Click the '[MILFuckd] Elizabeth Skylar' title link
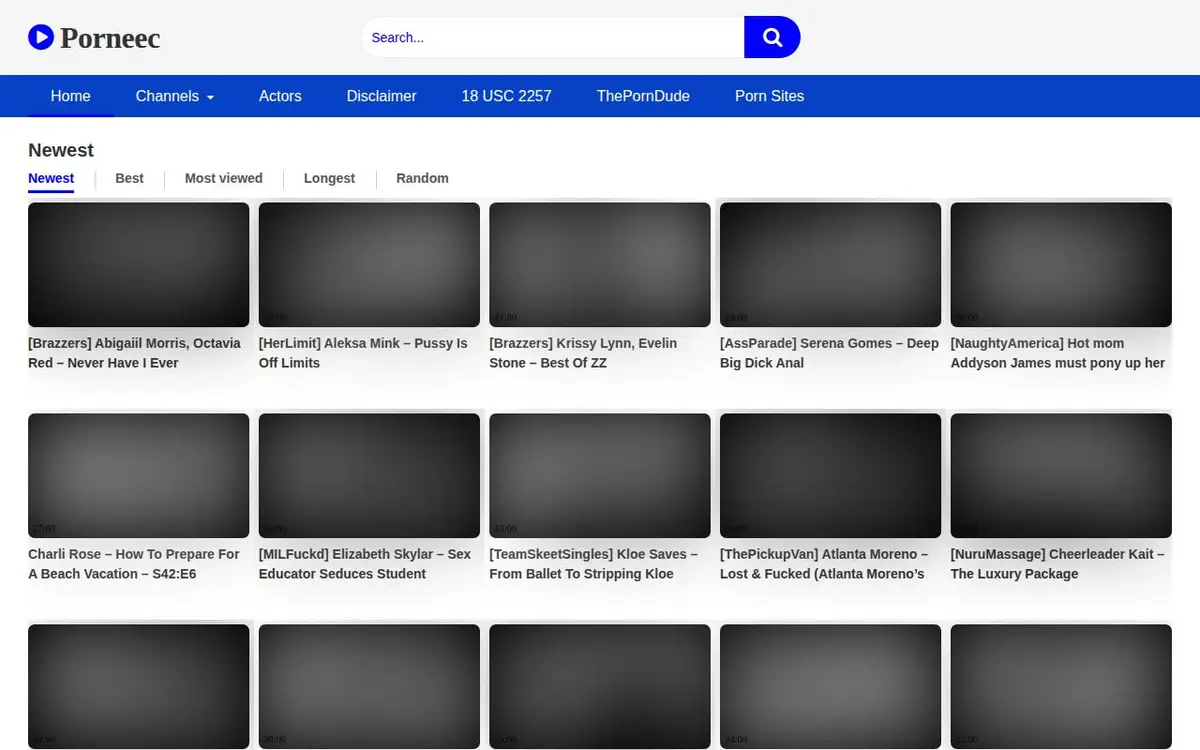Viewport: 1200px width, 750px height. pos(365,564)
